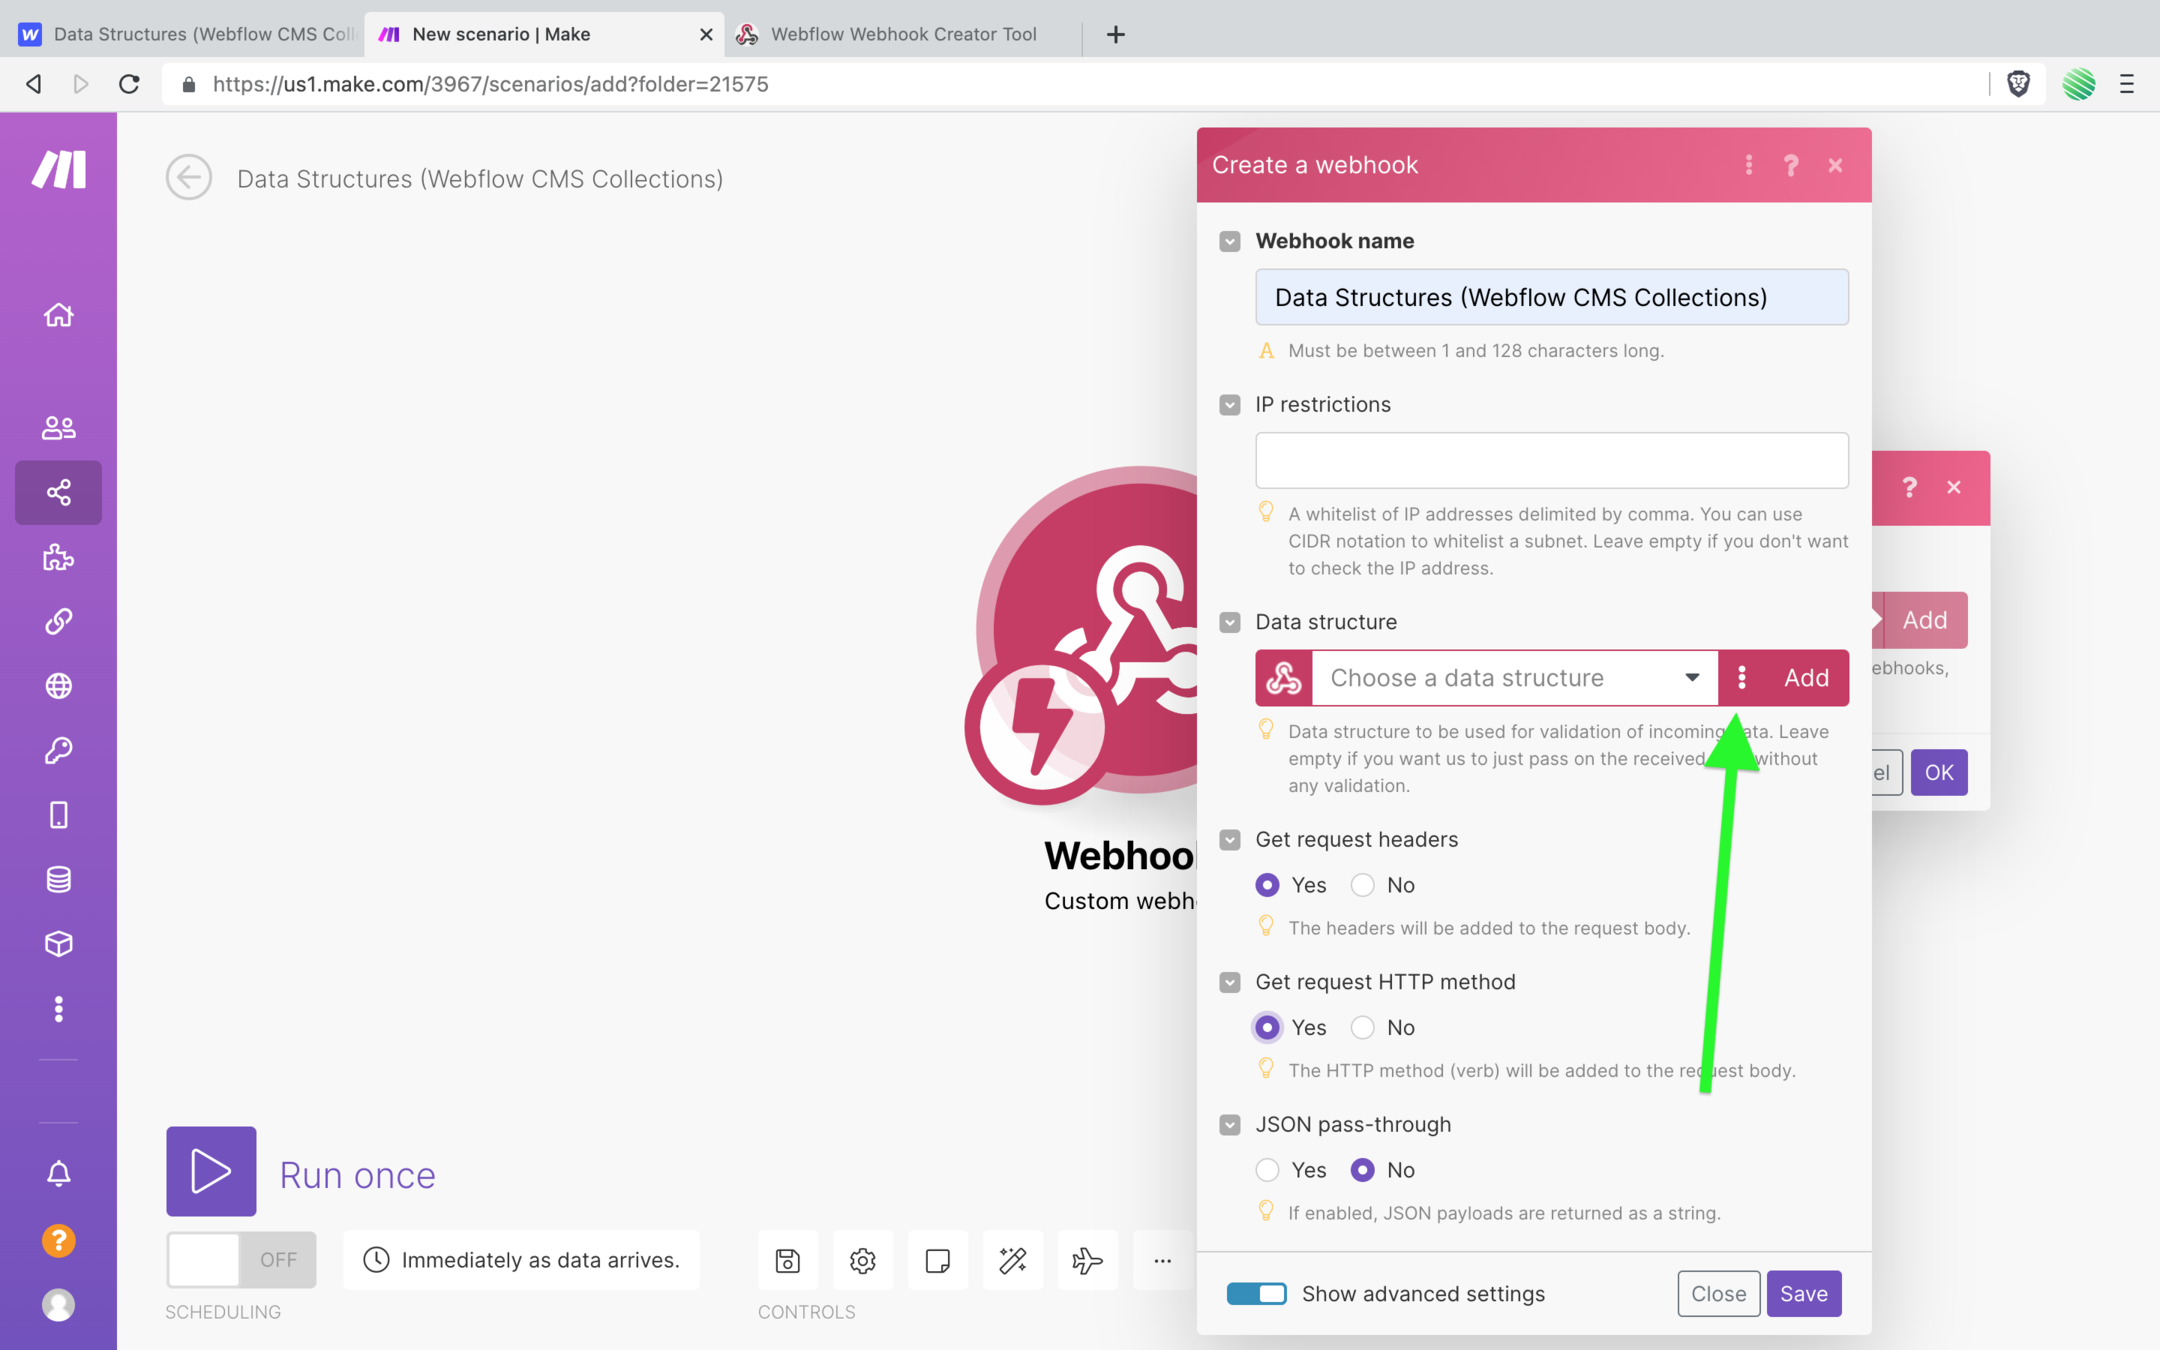The height and width of the screenshot is (1350, 2160).
Task: Open Create a webhook help question mark
Action: click(x=1791, y=165)
